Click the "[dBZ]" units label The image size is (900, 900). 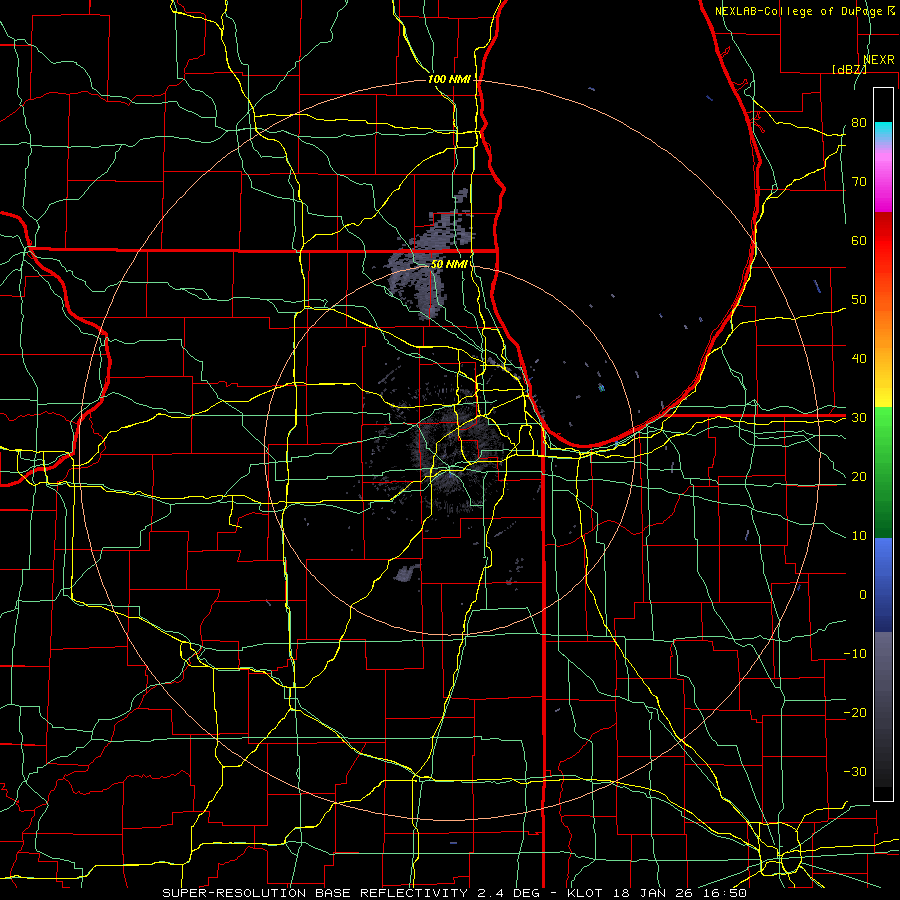tap(849, 69)
